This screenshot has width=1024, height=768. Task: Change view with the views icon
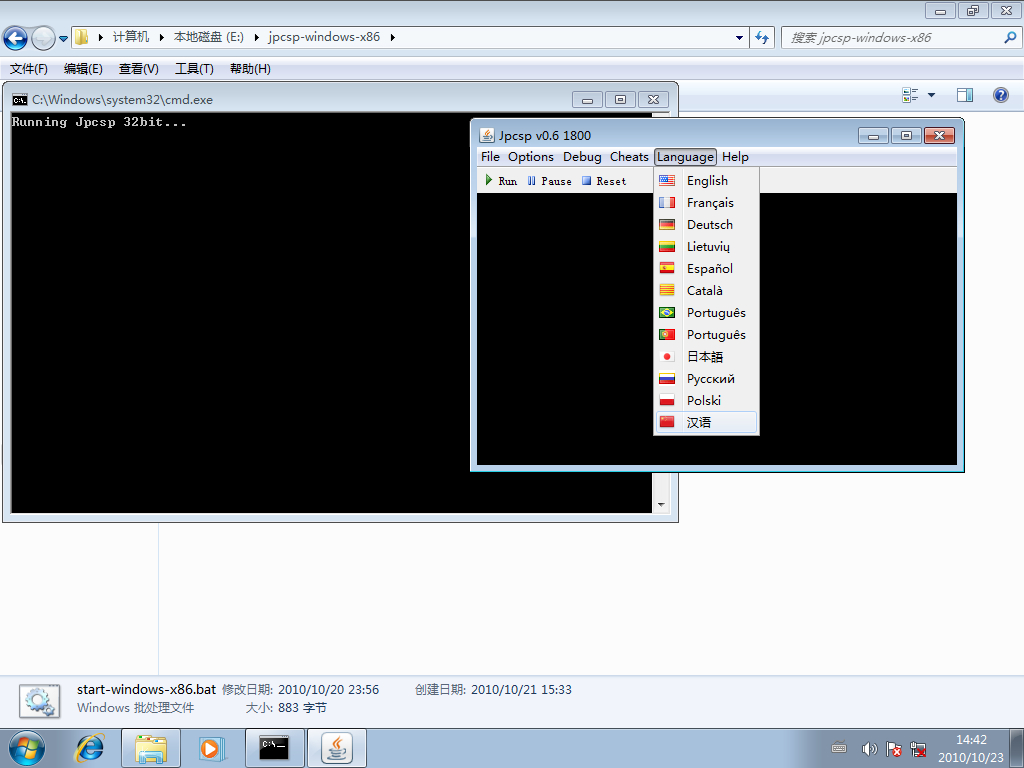(910, 95)
